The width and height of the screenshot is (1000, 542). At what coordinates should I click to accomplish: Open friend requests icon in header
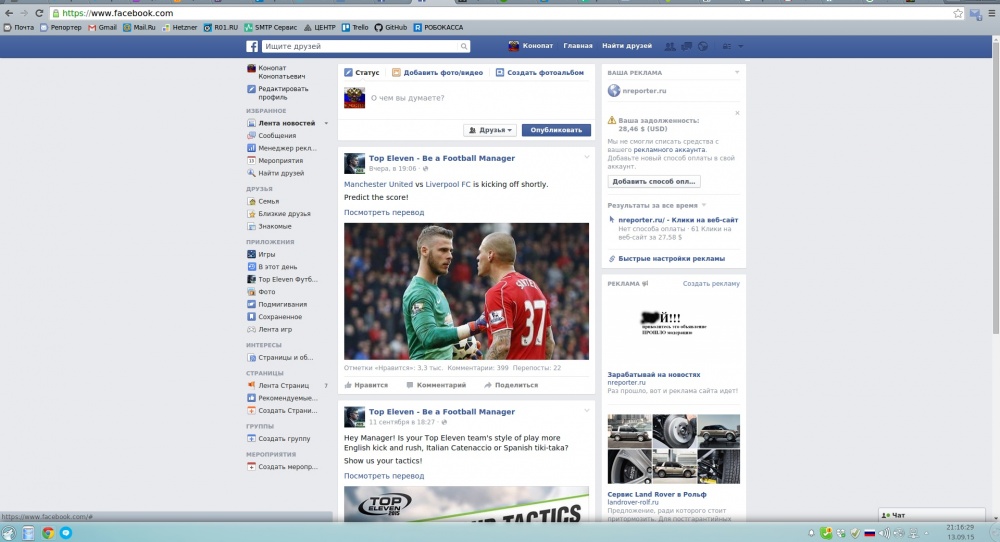point(670,47)
